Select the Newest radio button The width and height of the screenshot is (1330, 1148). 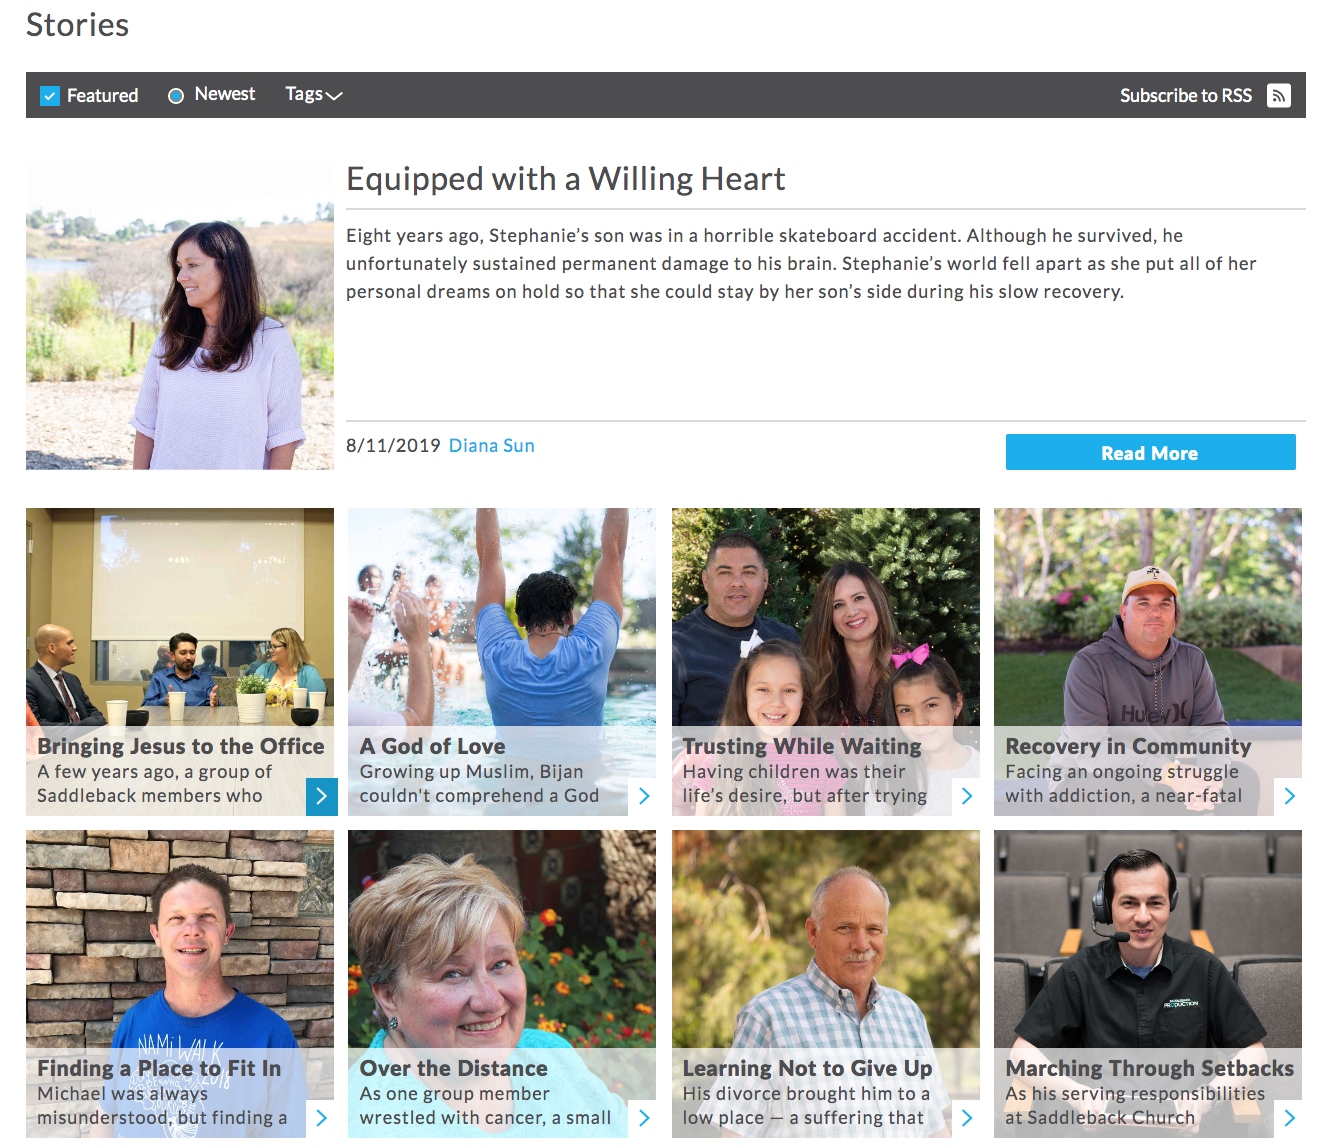176,96
